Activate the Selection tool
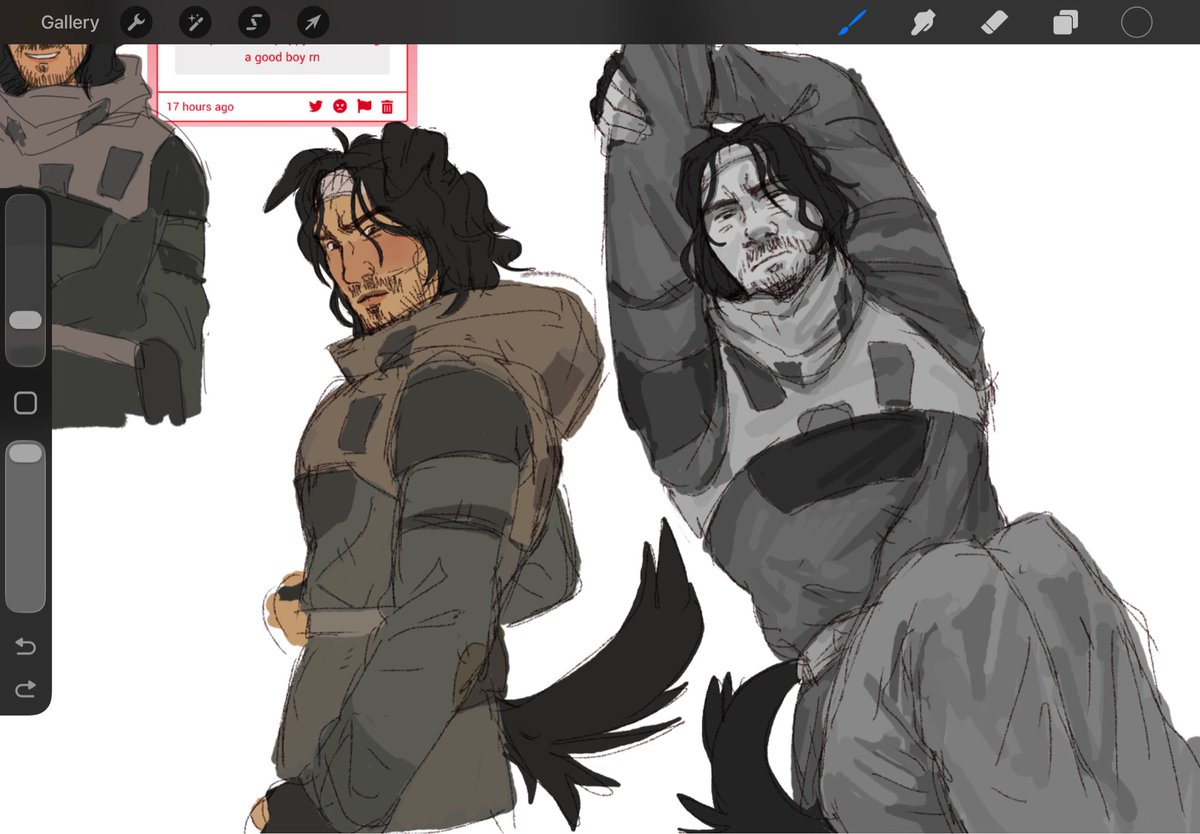Viewport: 1200px width, 834px height. point(253,22)
